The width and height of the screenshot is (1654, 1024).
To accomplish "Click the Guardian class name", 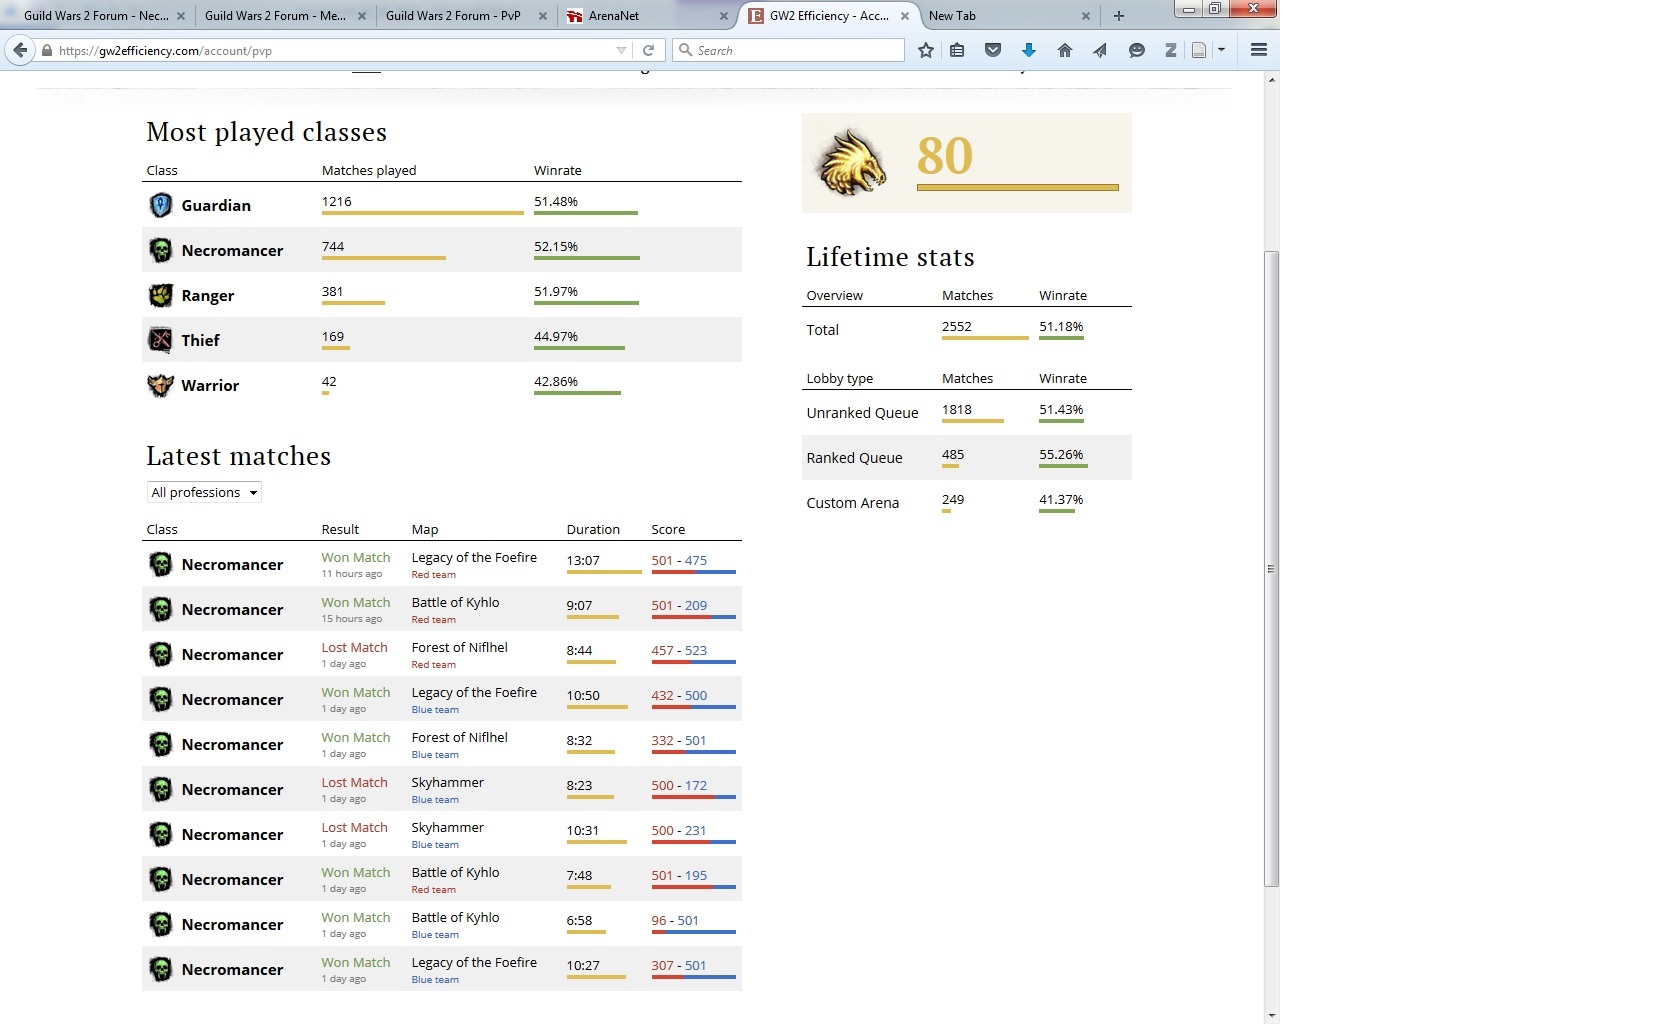I will click(216, 205).
